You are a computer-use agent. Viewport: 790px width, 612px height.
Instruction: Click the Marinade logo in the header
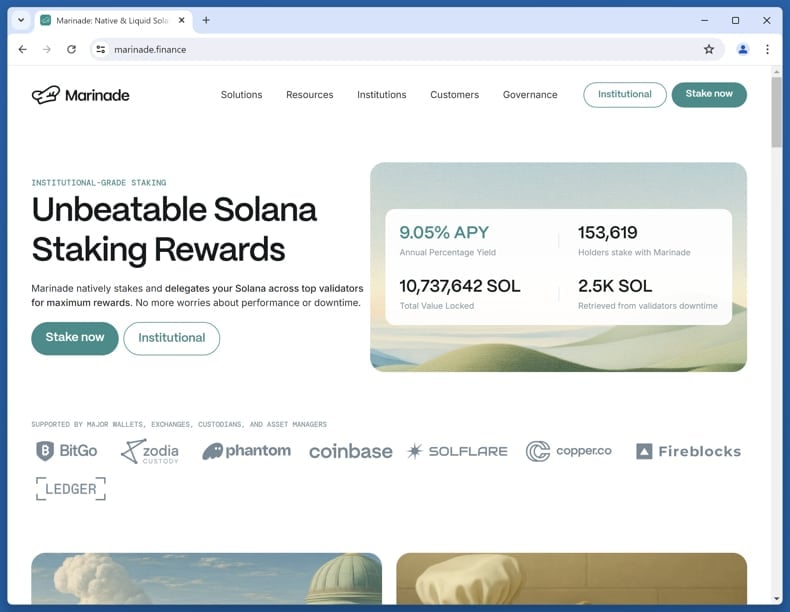(x=81, y=95)
